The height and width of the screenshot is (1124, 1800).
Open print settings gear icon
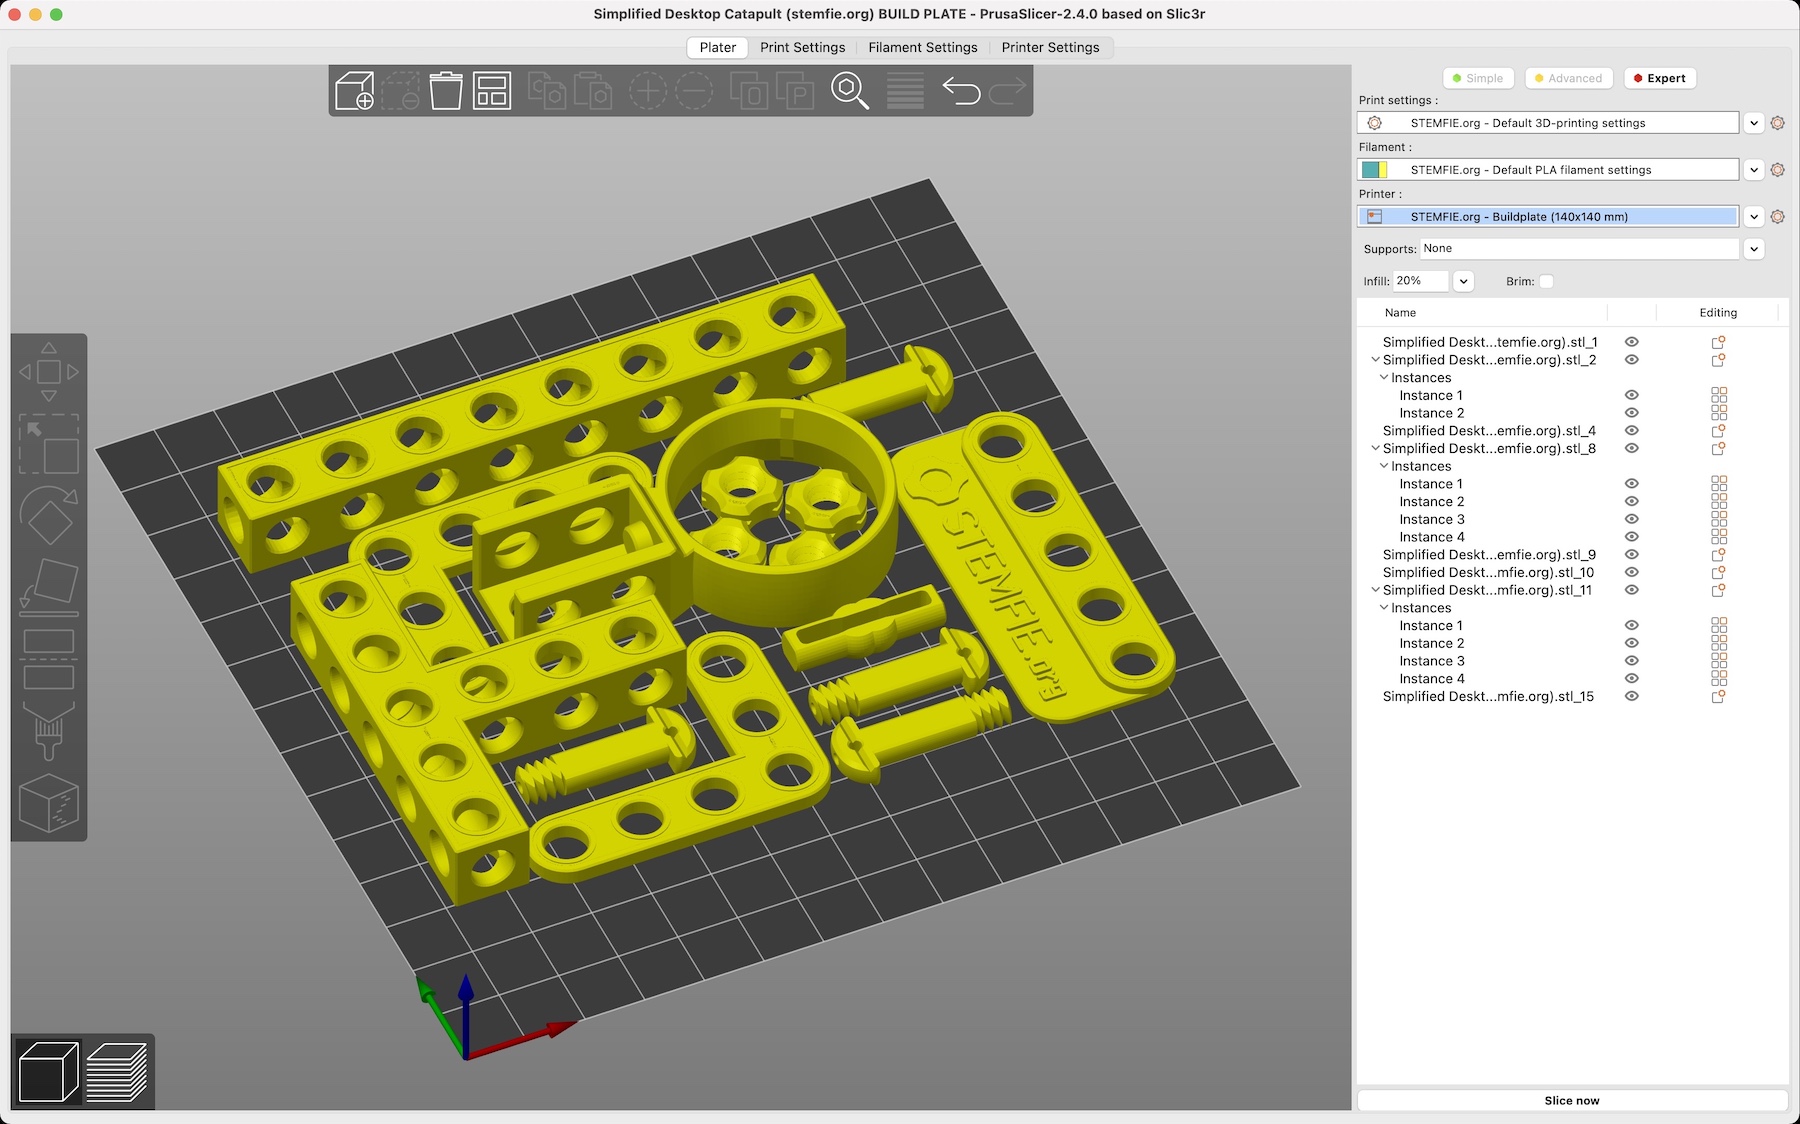click(x=1777, y=123)
